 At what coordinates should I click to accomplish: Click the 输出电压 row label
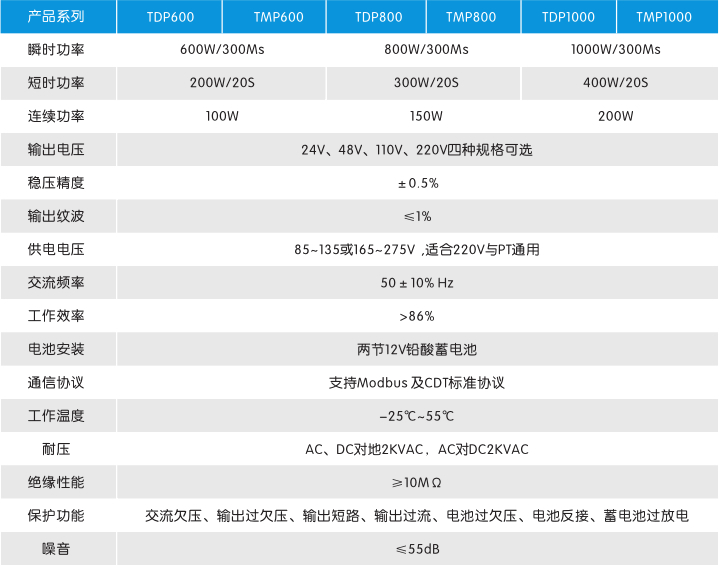[x=57, y=150]
